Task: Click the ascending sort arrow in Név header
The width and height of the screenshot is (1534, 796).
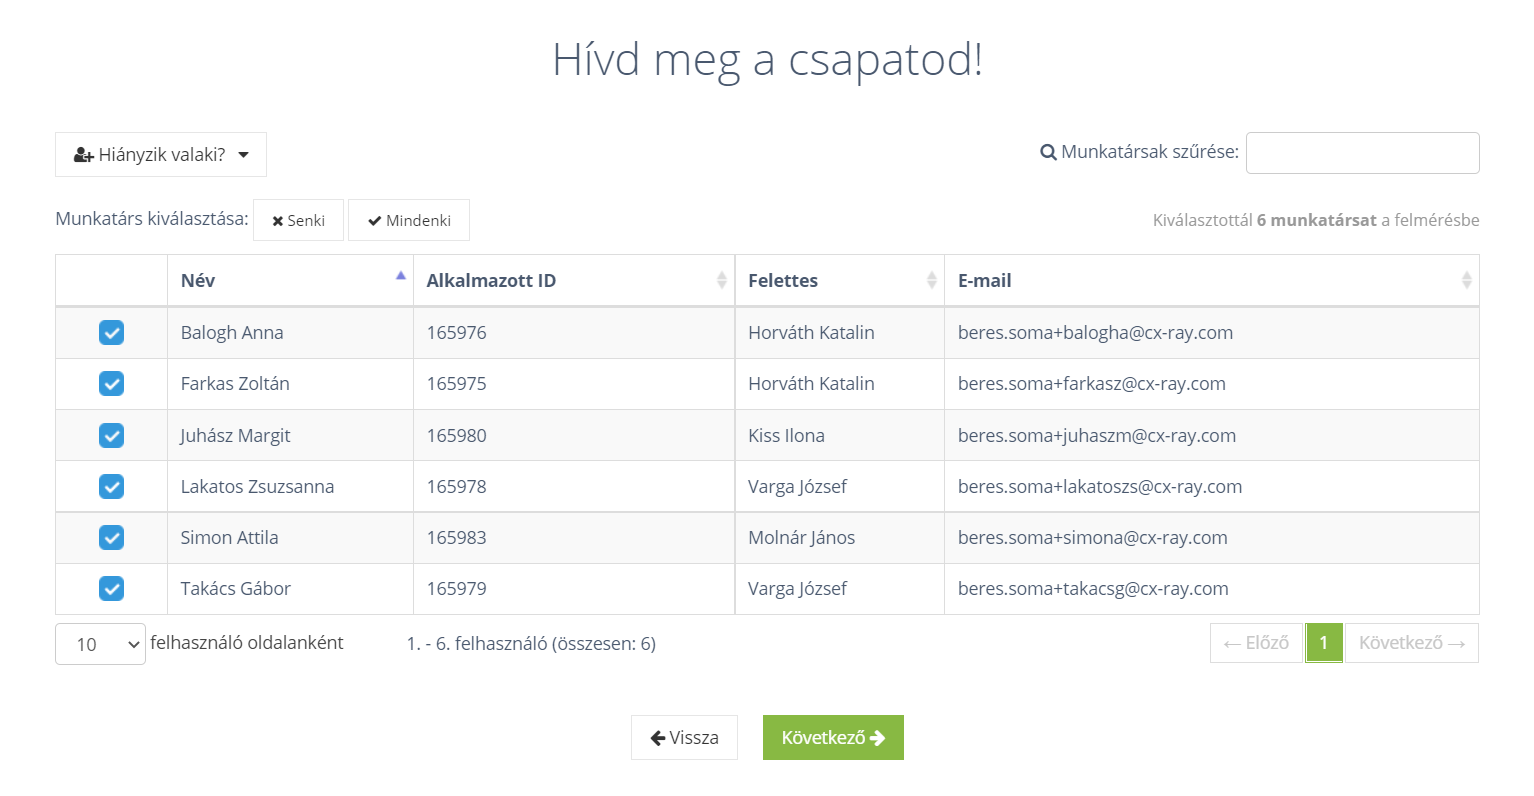Action: 400,275
